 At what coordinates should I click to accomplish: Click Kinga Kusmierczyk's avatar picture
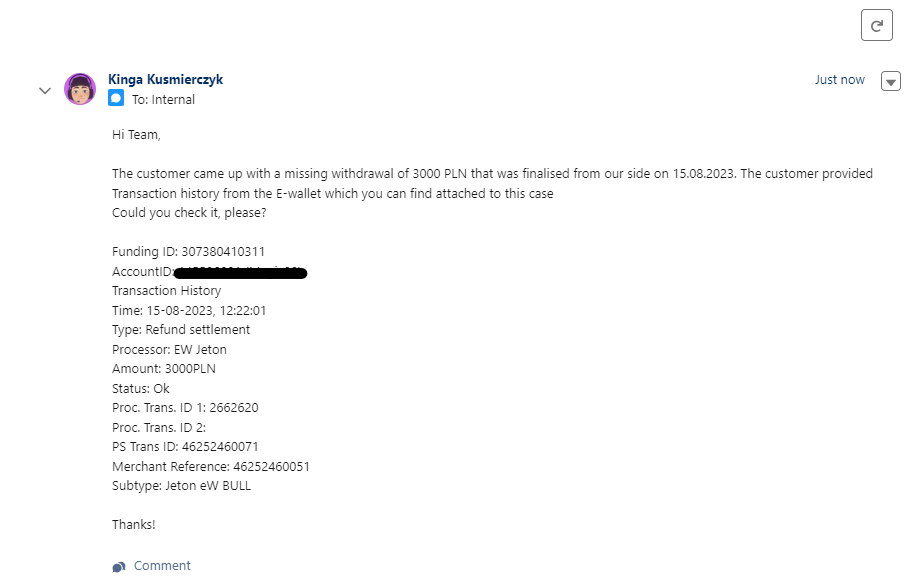pyautogui.click(x=80, y=89)
